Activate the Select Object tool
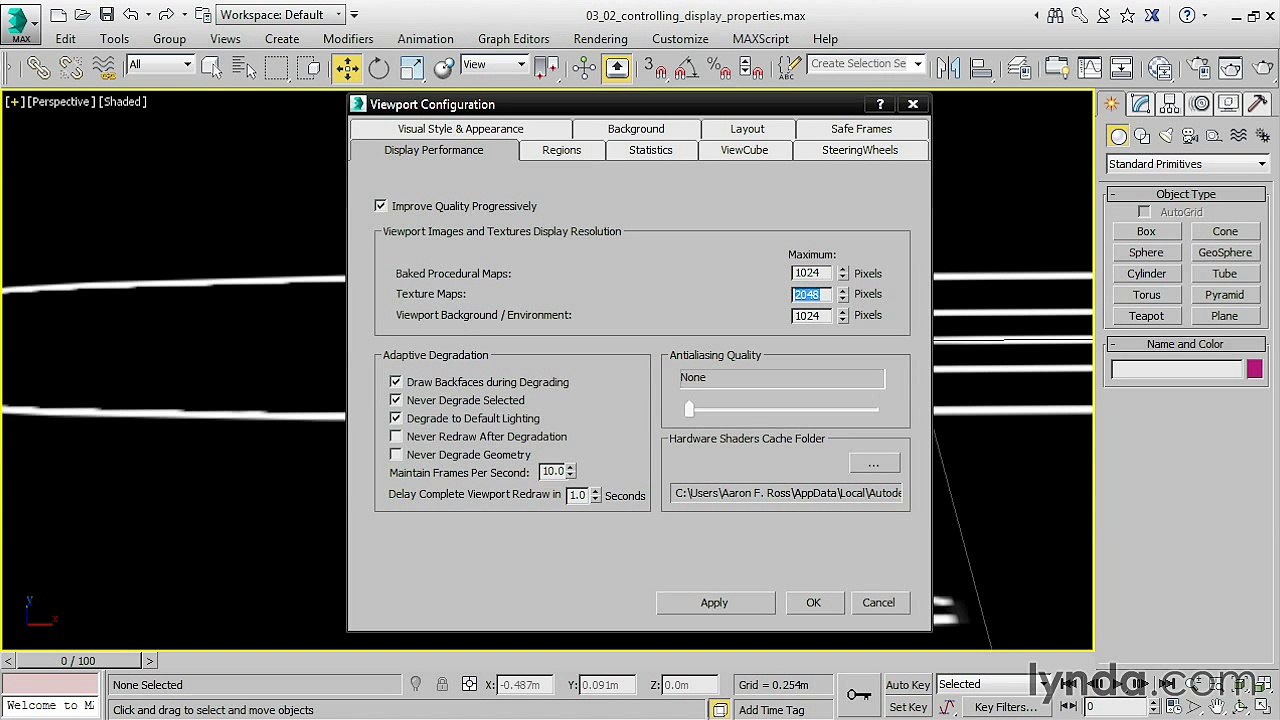The width and height of the screenshot is (1280, 720). click(211, 67)
